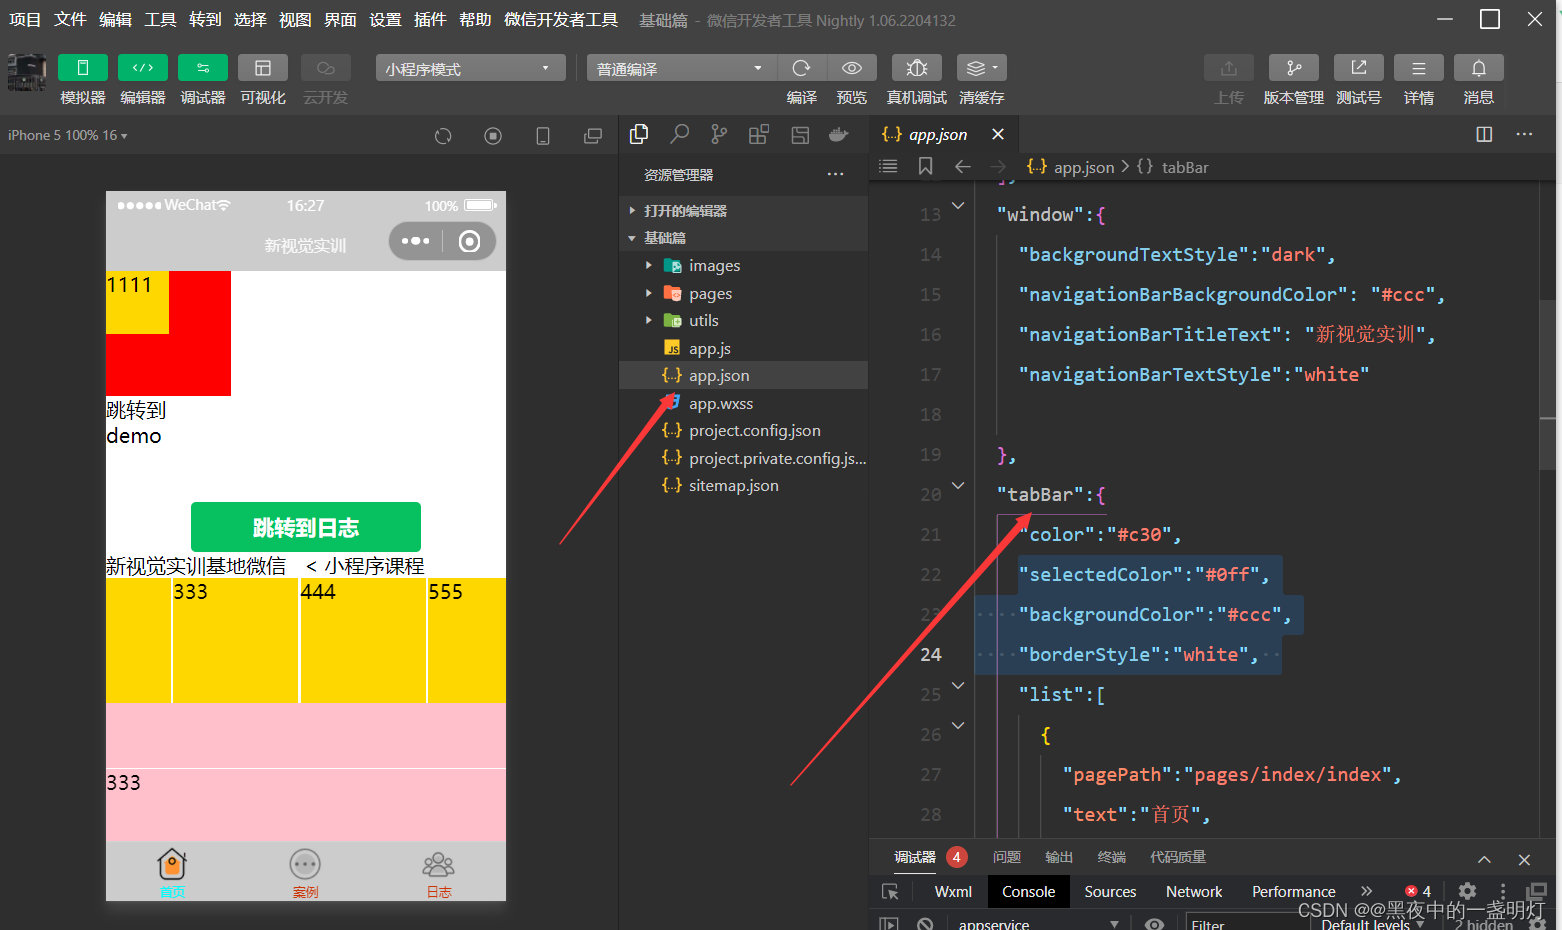
Task: Click the real-device debug (真机调试) icon
Action: (916, 68)
